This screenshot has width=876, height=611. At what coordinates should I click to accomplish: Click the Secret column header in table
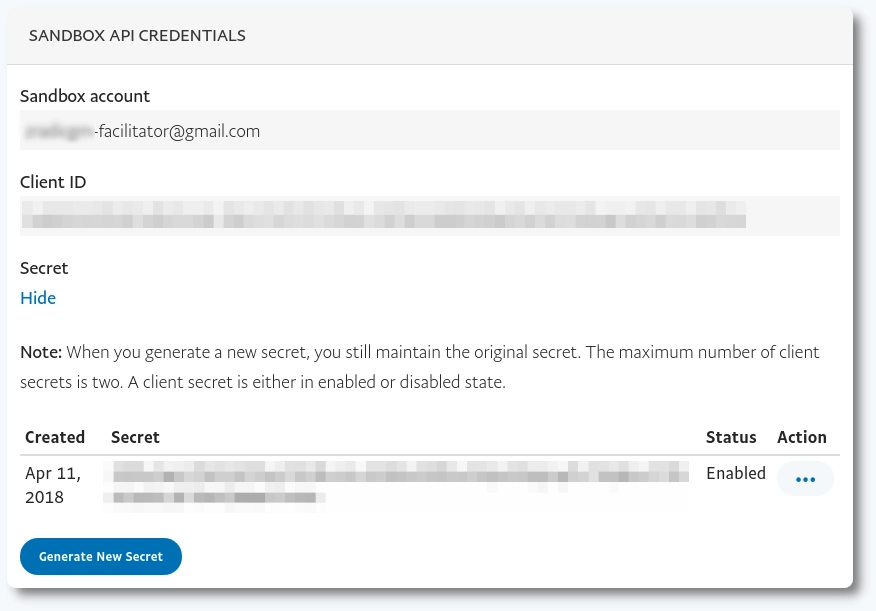tap(135, 437)
